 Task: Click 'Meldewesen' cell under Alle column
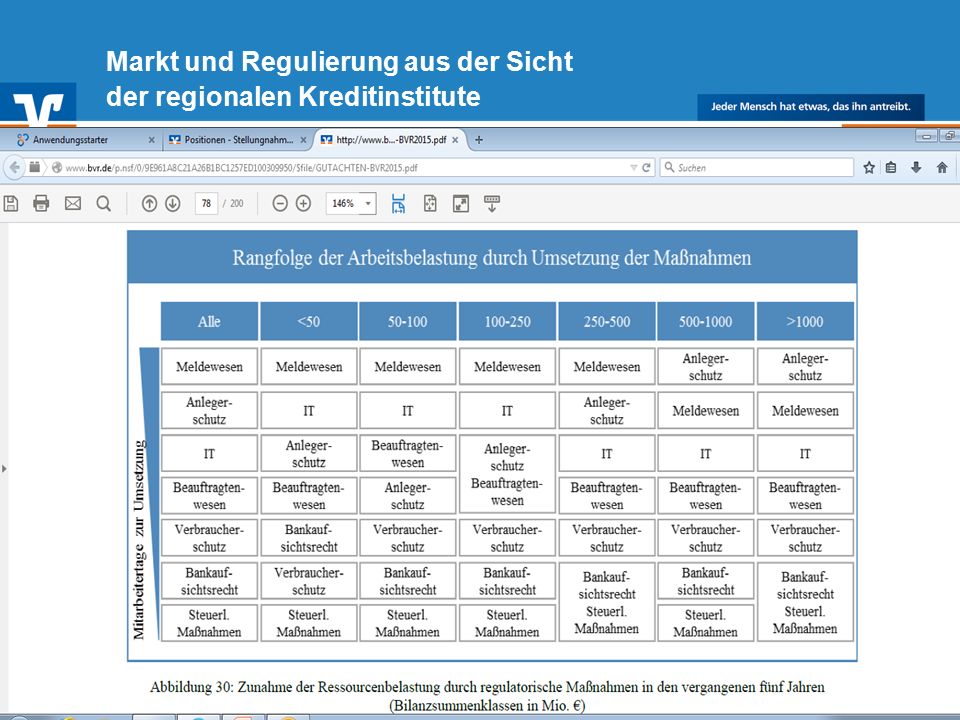tap(209, 367)
